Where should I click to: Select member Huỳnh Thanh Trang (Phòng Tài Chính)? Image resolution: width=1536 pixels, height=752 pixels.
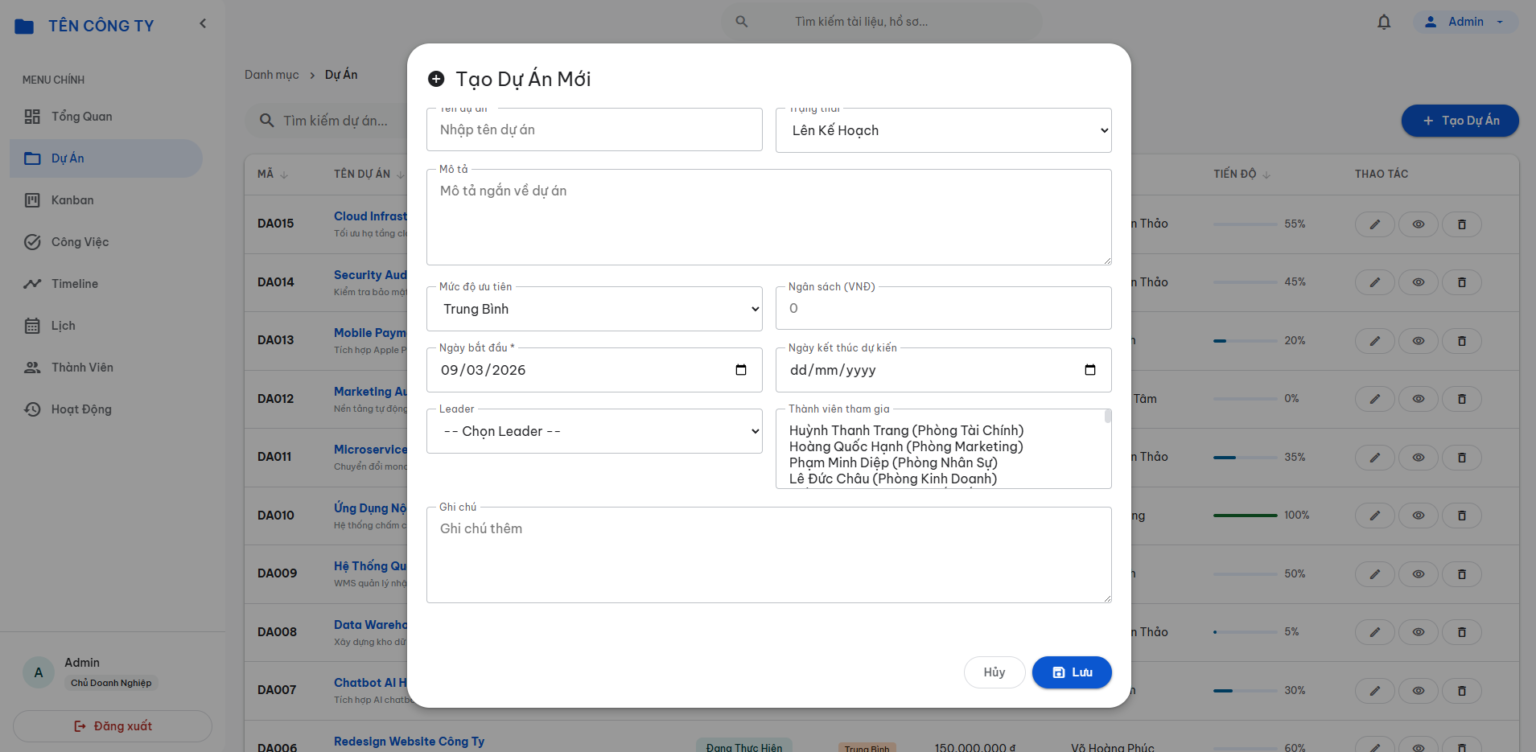point(906,431)
